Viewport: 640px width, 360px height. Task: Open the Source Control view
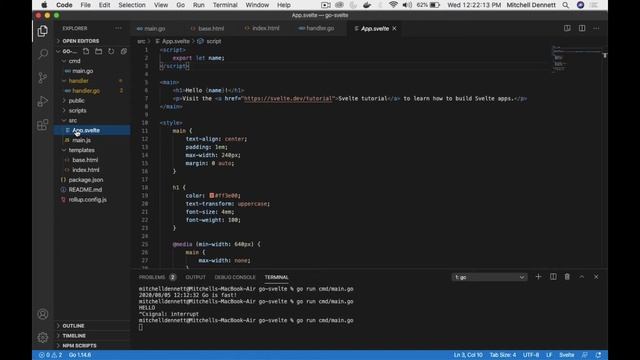42,78
